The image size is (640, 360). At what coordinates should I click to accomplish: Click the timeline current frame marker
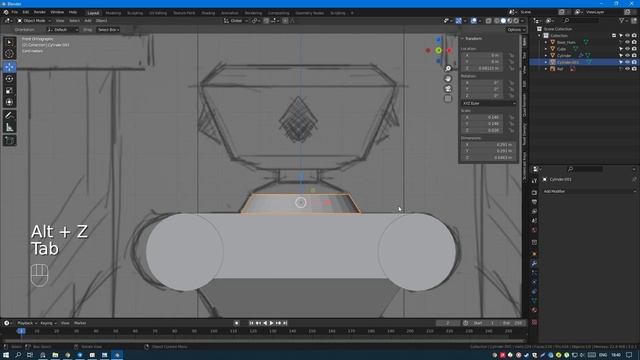[x=21, y=331]
